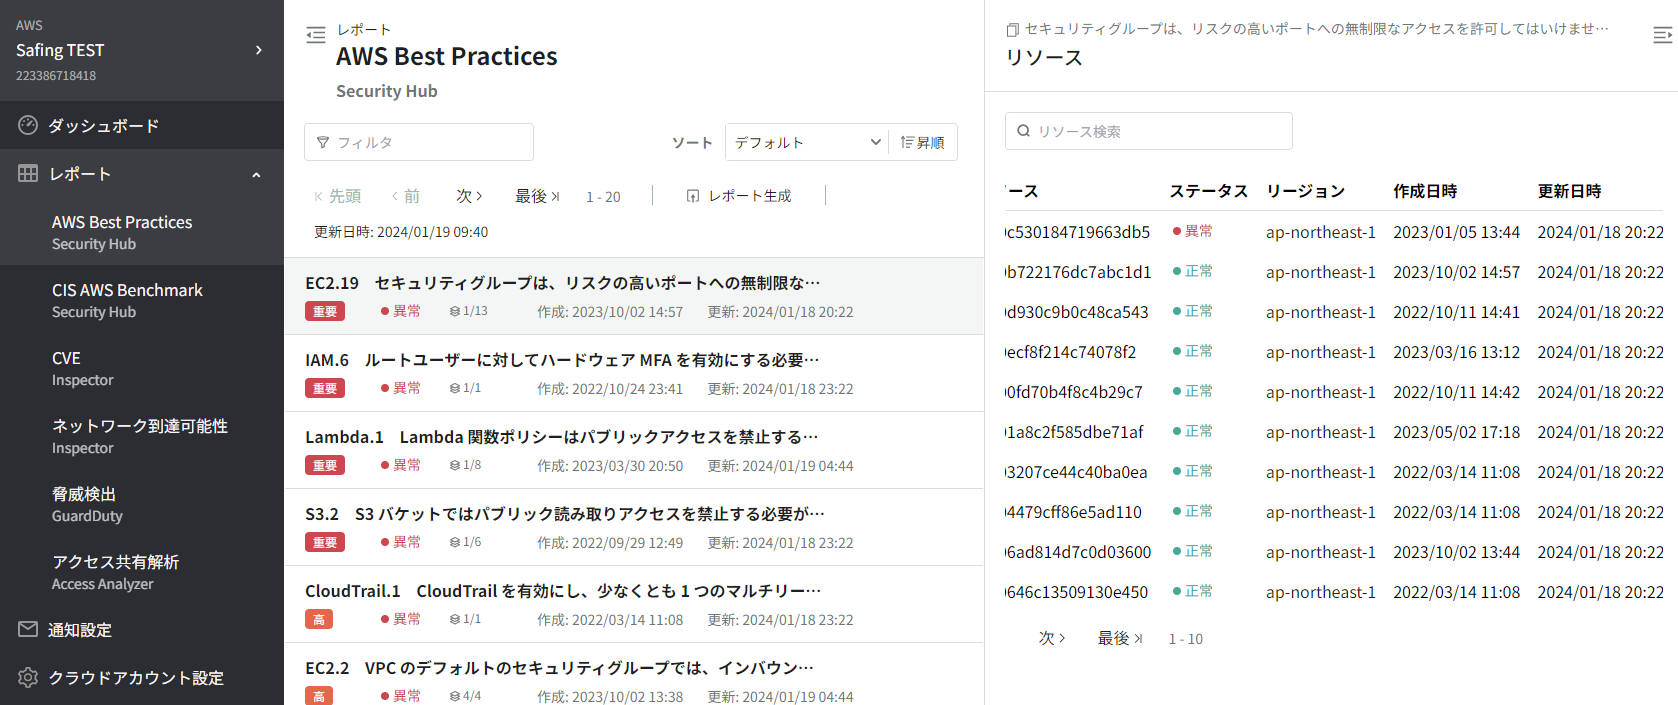The width and height of the screenshot is (1678, 705).
Task: Open the dashboard gauge icon
Action: (28, 125)
